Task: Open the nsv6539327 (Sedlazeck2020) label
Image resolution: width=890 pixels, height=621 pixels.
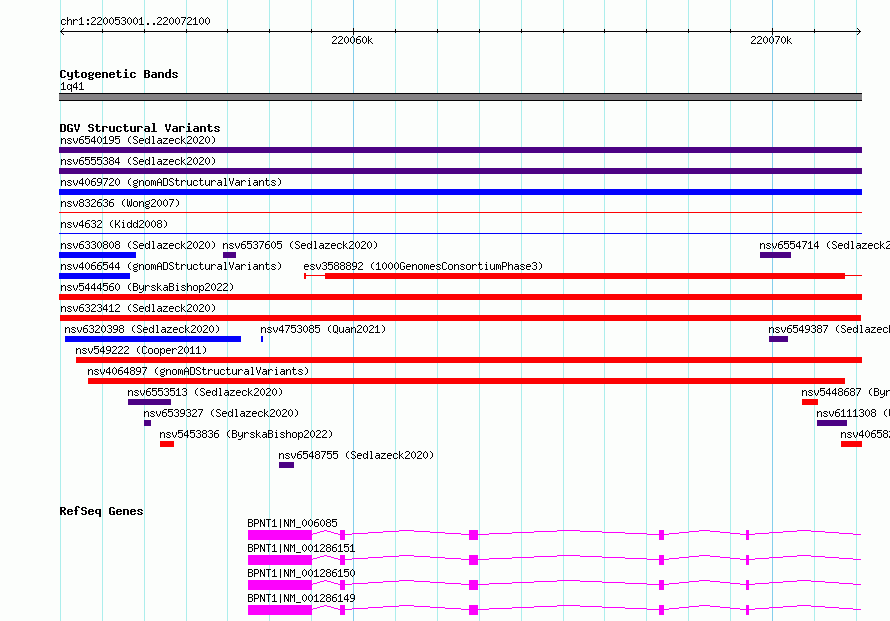Action: click(x=221, y=413)
